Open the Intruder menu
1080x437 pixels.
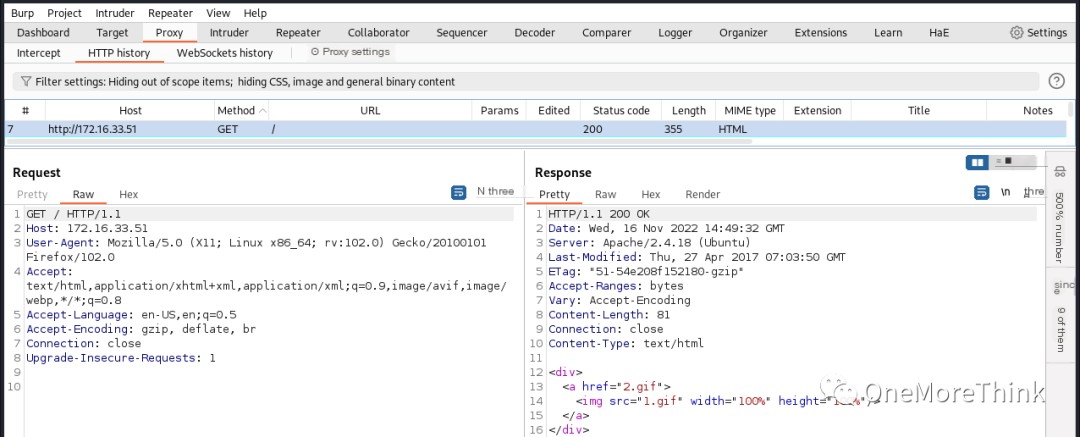point(115,13)
